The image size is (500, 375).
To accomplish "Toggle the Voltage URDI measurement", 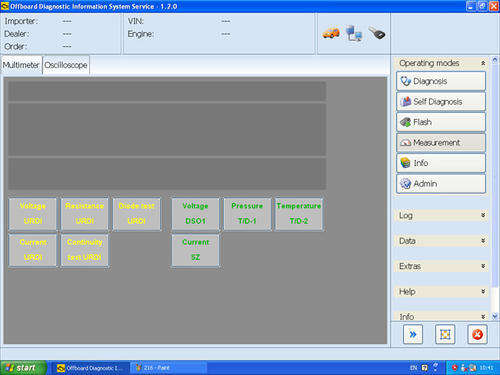I will click(x=33, y=214).
